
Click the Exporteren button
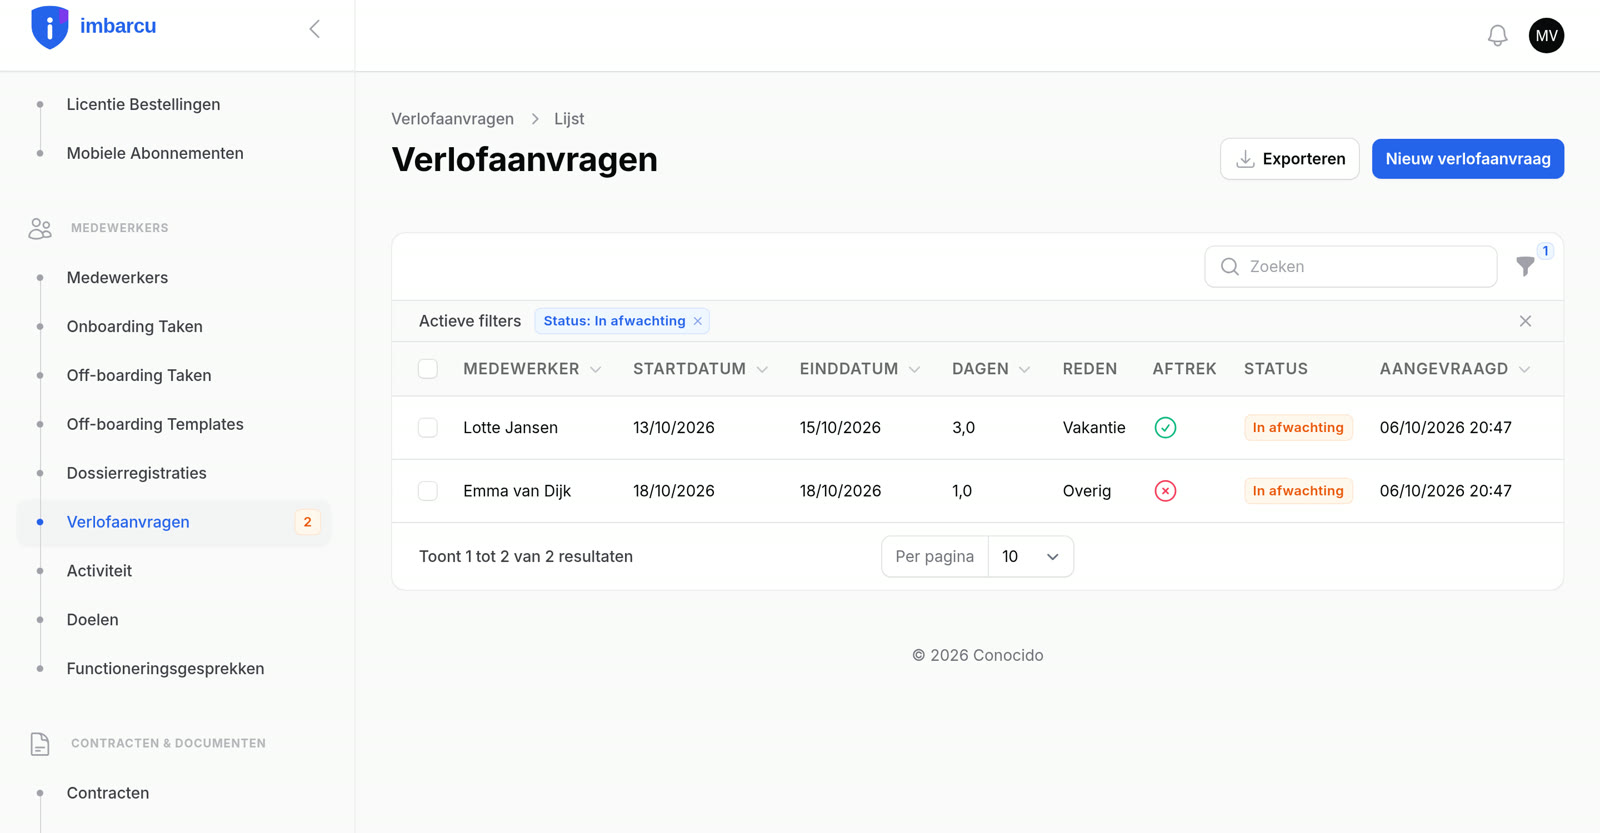click(x=1290, y=159)
